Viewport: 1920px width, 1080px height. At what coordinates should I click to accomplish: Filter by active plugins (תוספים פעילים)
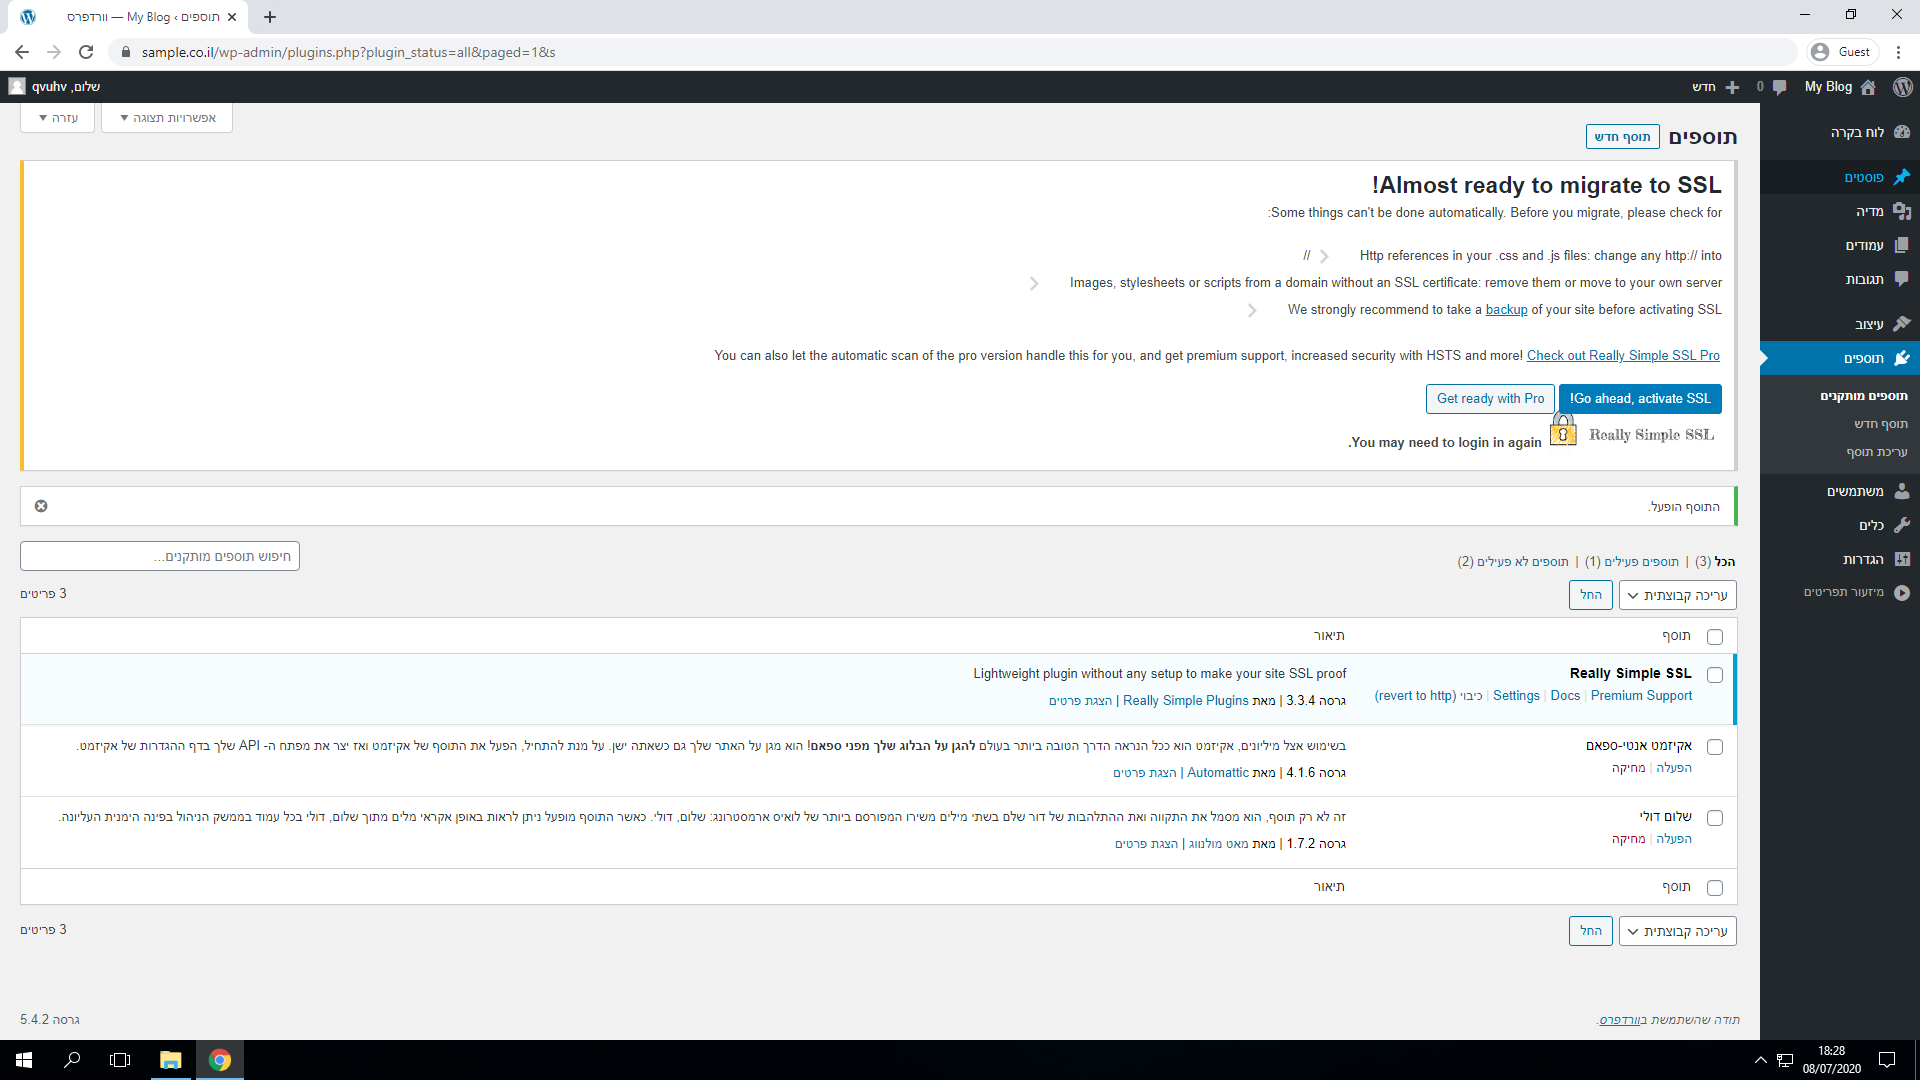(1632, 562)
